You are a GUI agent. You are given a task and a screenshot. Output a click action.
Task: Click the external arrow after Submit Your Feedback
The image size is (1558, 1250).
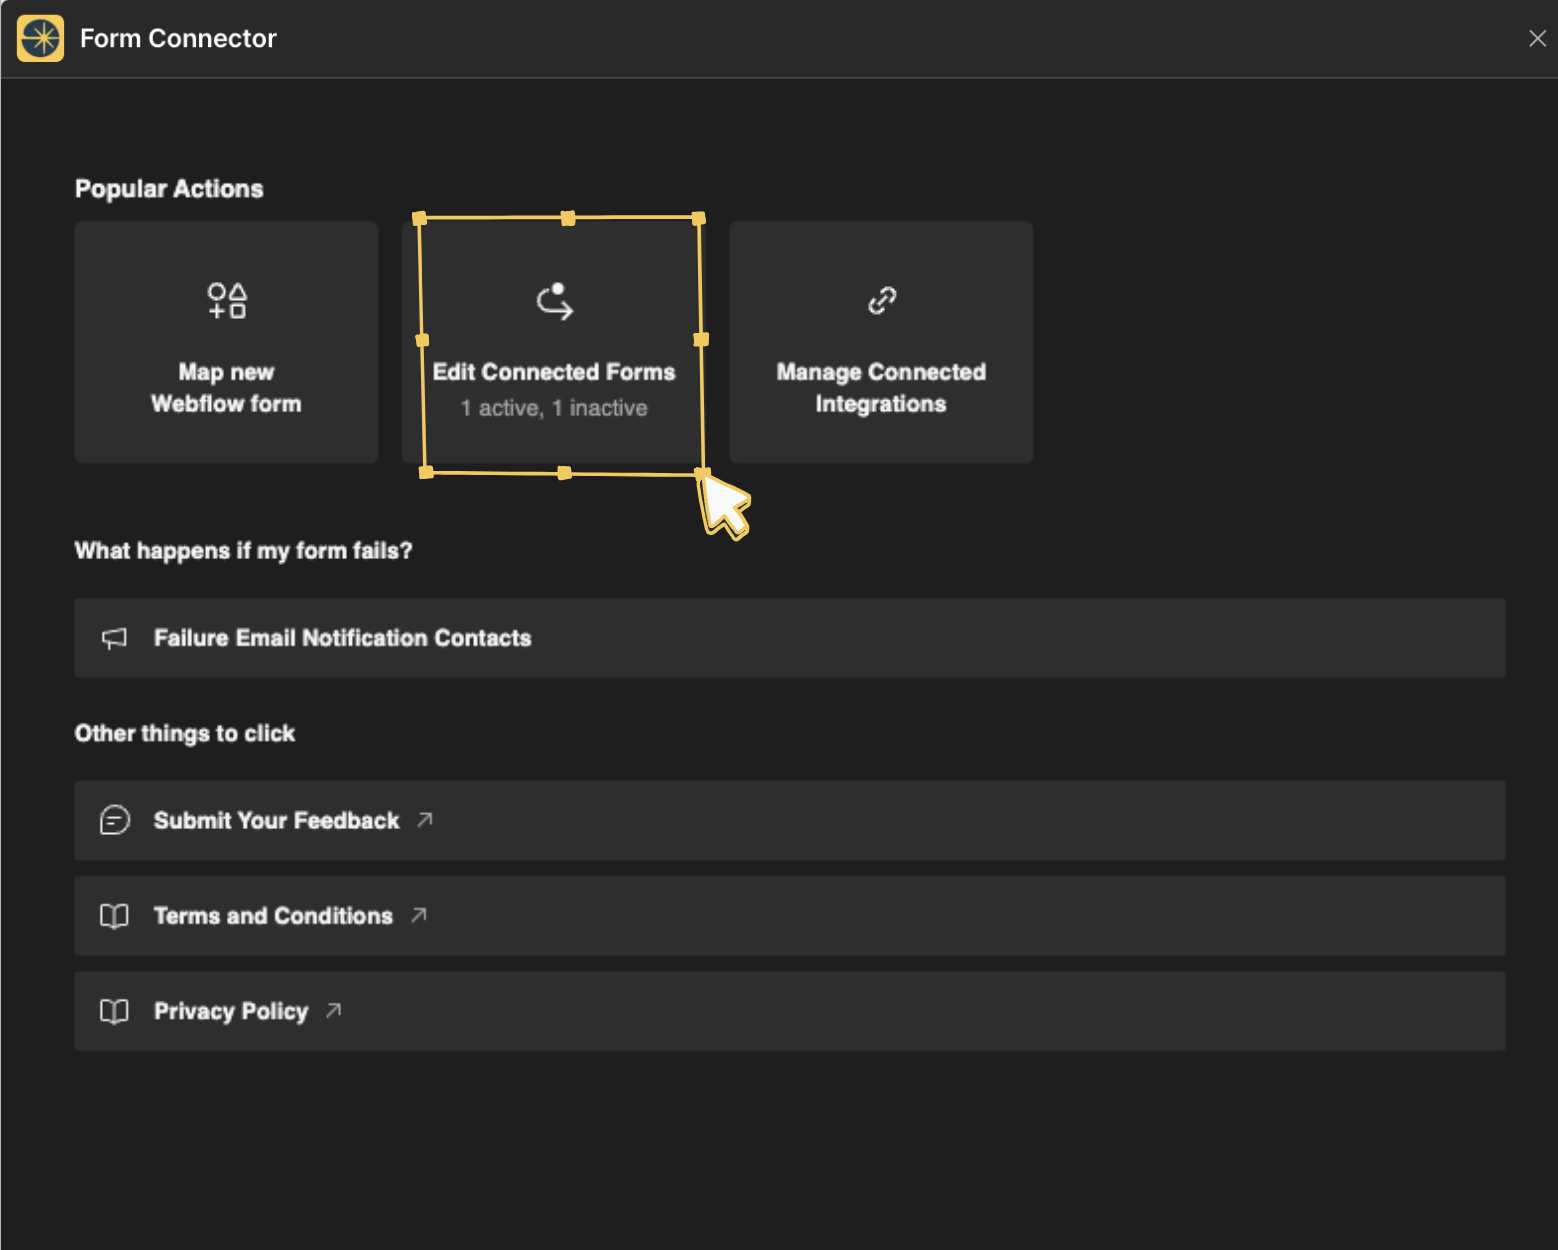coord(425,820)
